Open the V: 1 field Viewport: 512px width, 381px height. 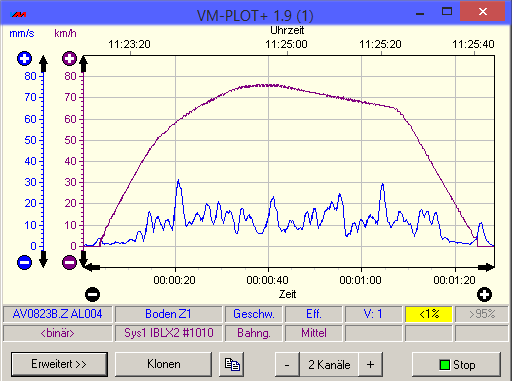[x=373, y=314]
